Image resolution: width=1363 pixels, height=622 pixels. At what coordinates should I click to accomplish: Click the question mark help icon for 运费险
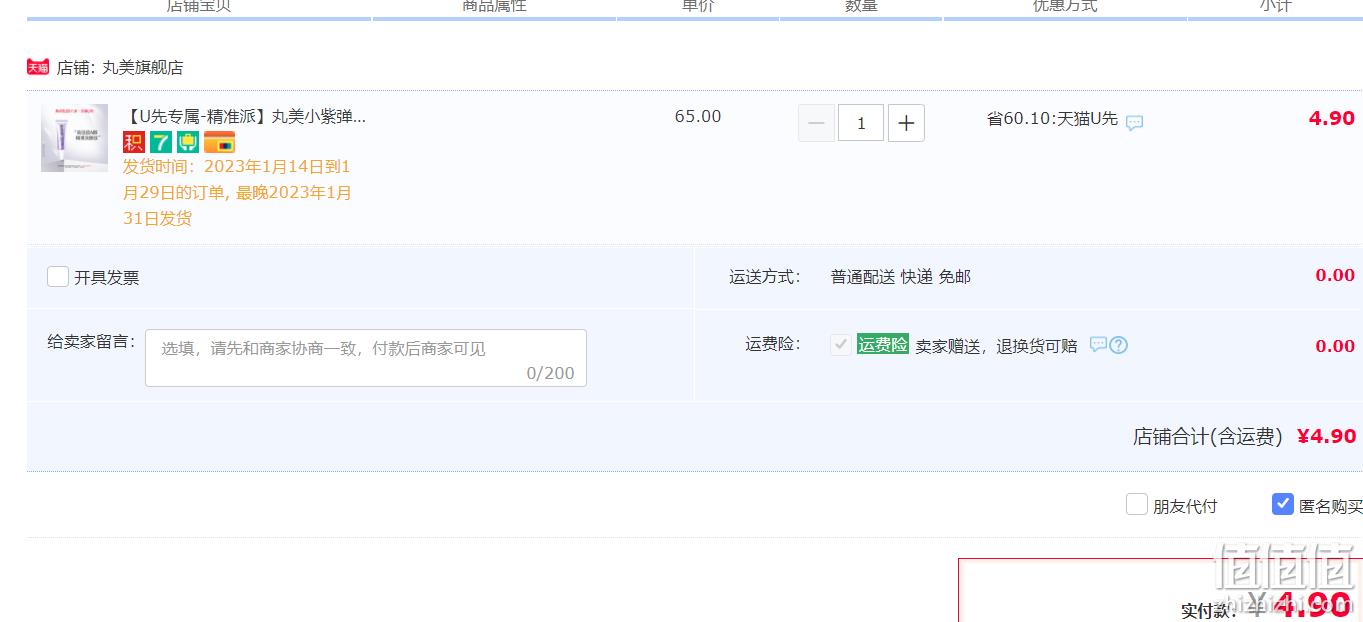click(1119, 345)
